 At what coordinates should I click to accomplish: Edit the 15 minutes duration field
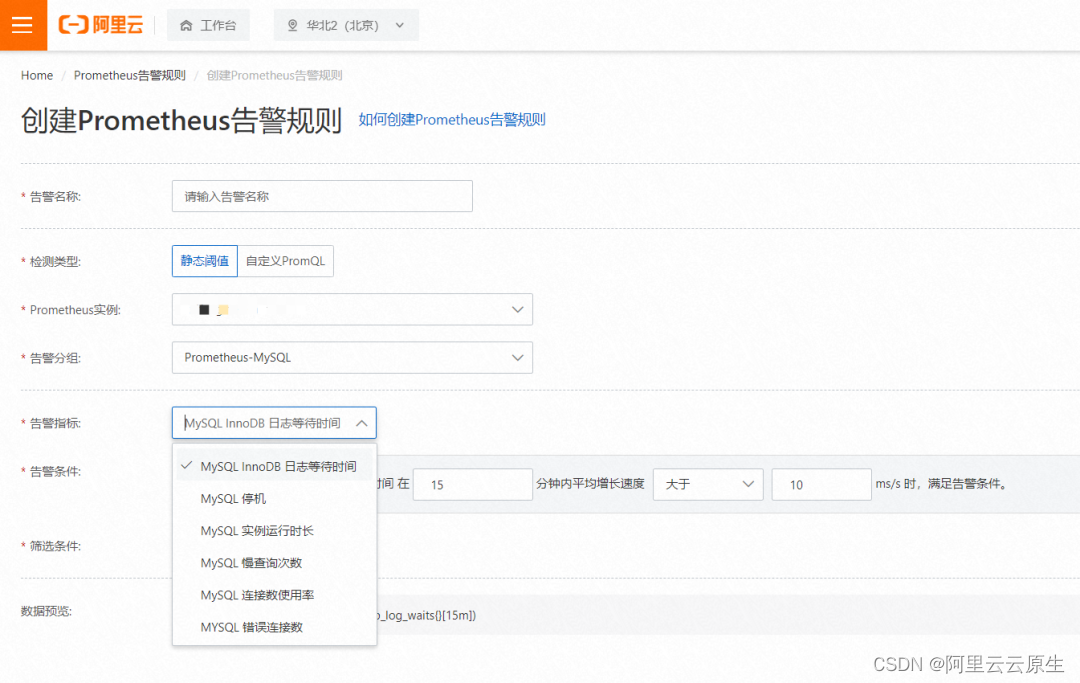tap(472, 485)
